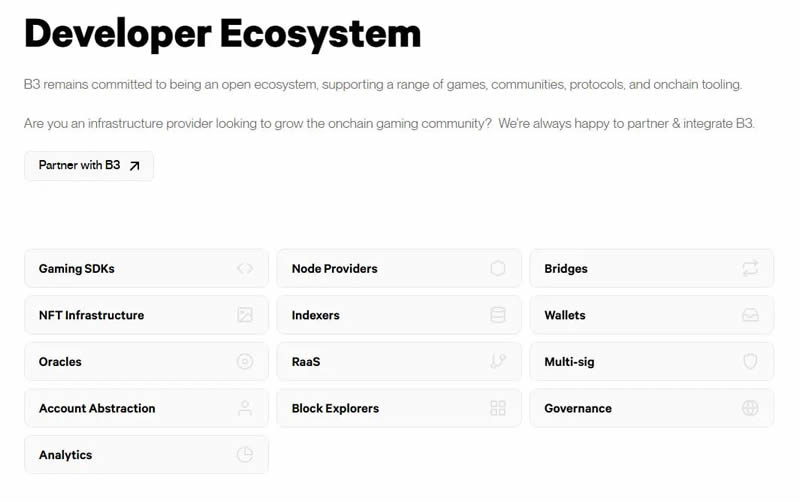Viewport: 800px width, 502px height.
Task: Click the grid icon in Block Explorers
Action: (498, 408)
